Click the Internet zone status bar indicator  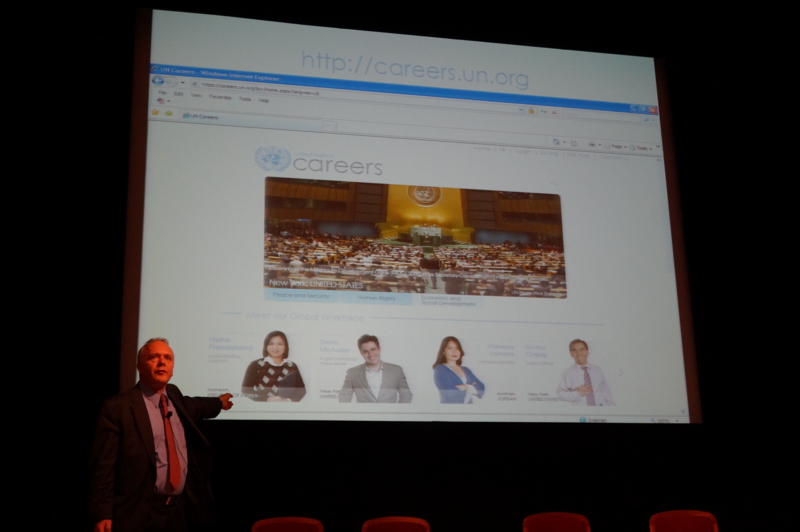(x=593, y=420)
